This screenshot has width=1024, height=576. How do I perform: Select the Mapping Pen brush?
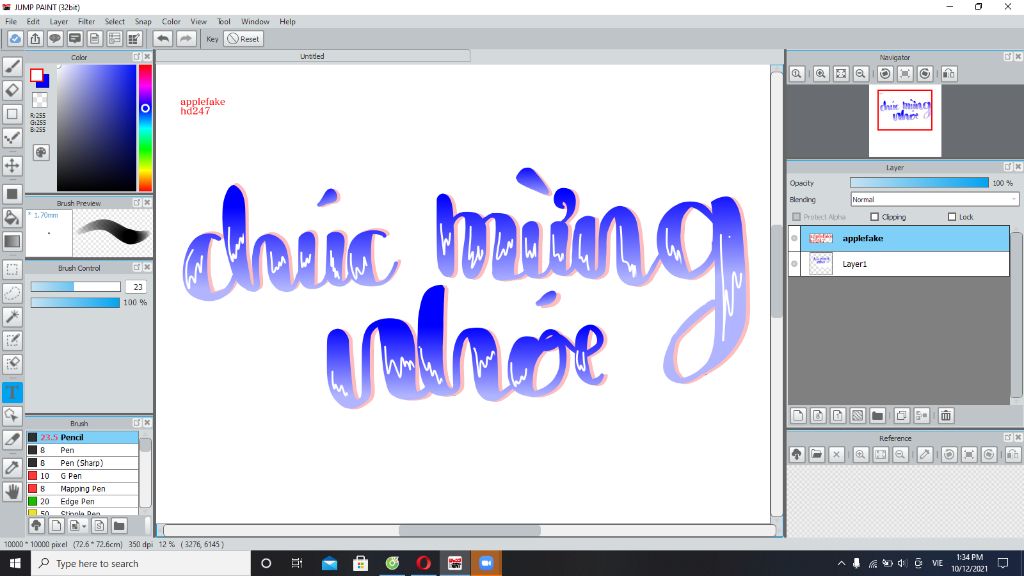82,488
